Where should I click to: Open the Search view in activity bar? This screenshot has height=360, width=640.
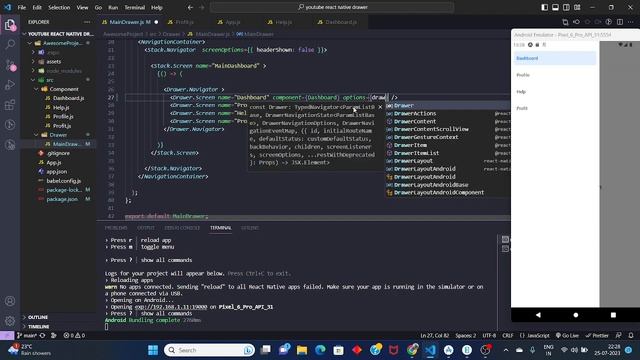[x=10, y=44]
